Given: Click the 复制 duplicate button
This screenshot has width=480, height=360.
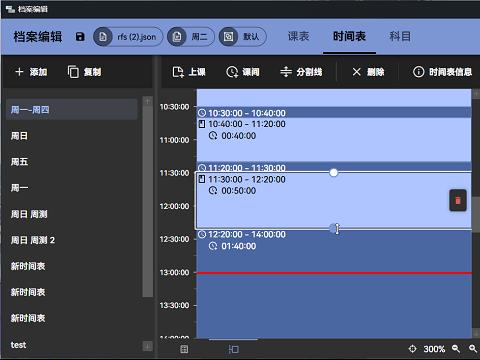Looking at the screenshot, I should pyautogui.click(x=85, y=72).
